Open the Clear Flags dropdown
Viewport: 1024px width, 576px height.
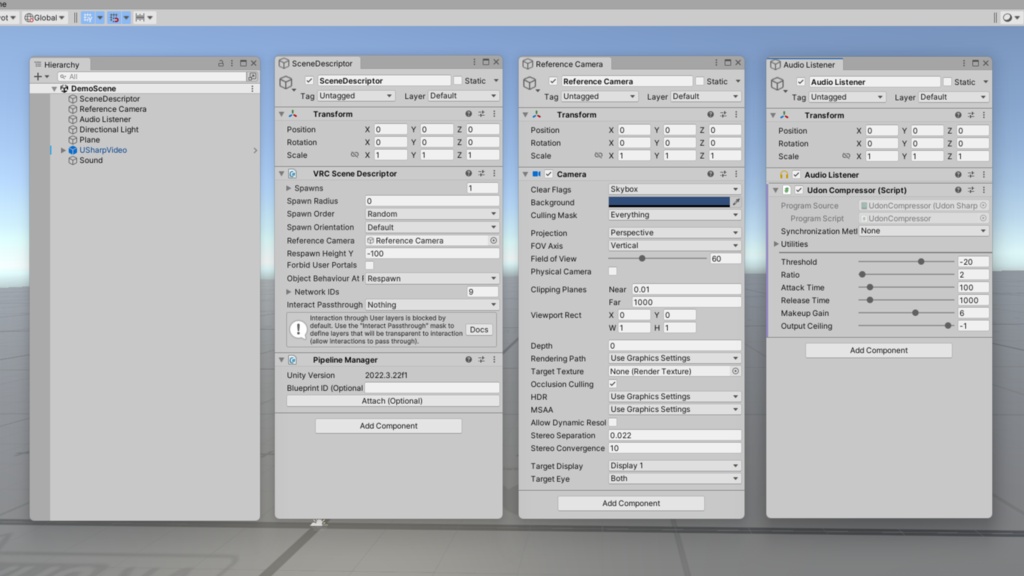pos(674,189)
